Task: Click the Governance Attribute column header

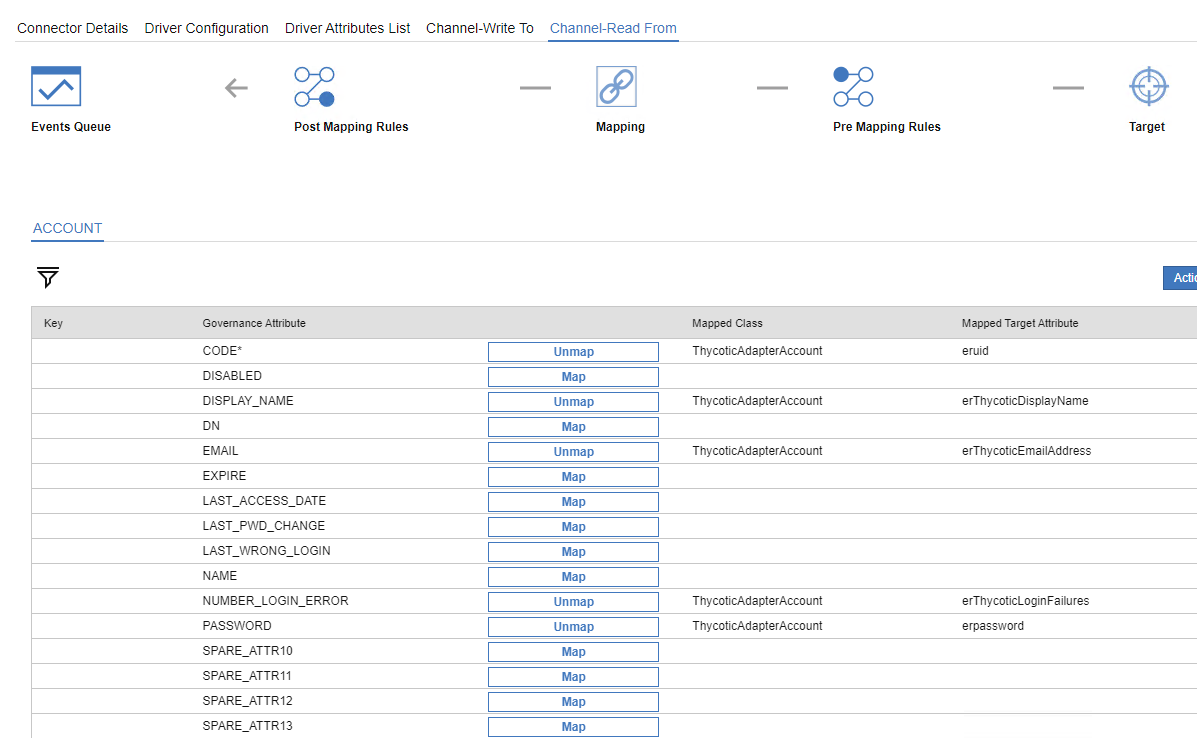Action: 254,323
